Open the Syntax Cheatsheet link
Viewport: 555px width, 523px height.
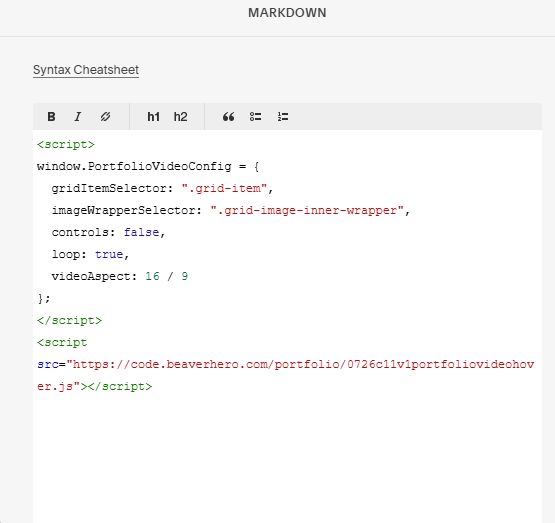pyautogui.click(x=86, y=70)
